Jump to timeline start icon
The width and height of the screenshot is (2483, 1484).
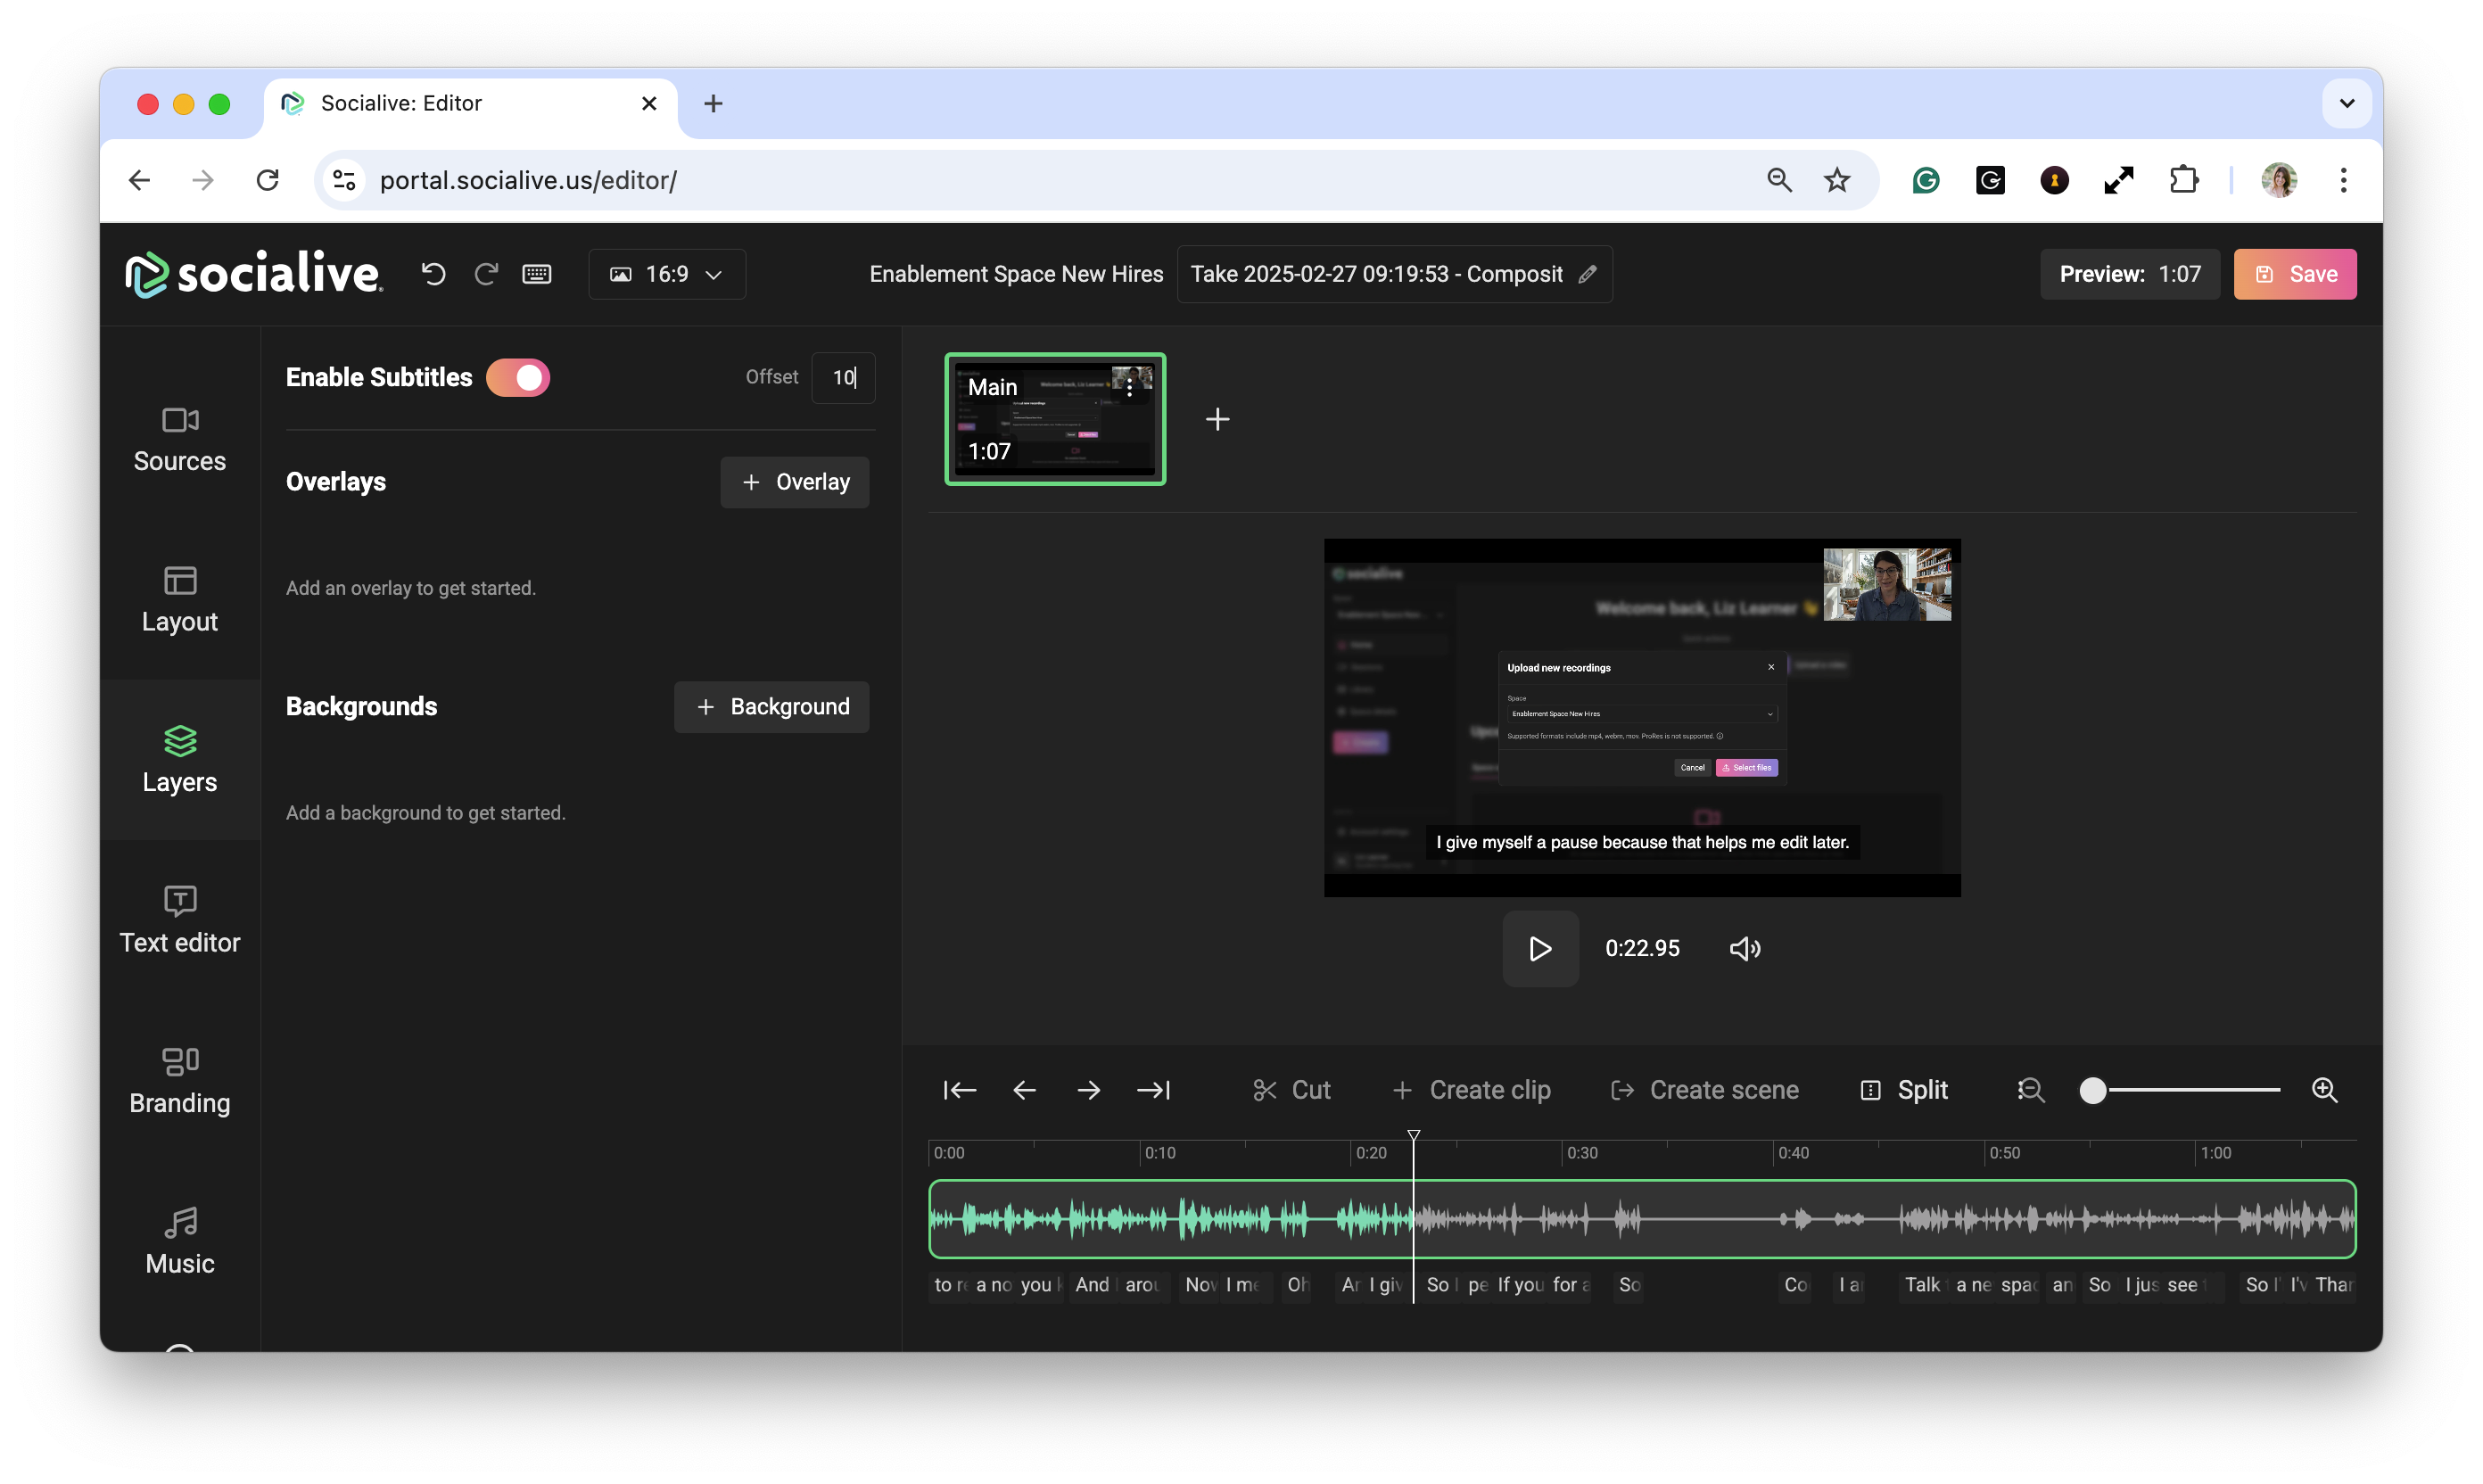click(x=959, y=1090)
